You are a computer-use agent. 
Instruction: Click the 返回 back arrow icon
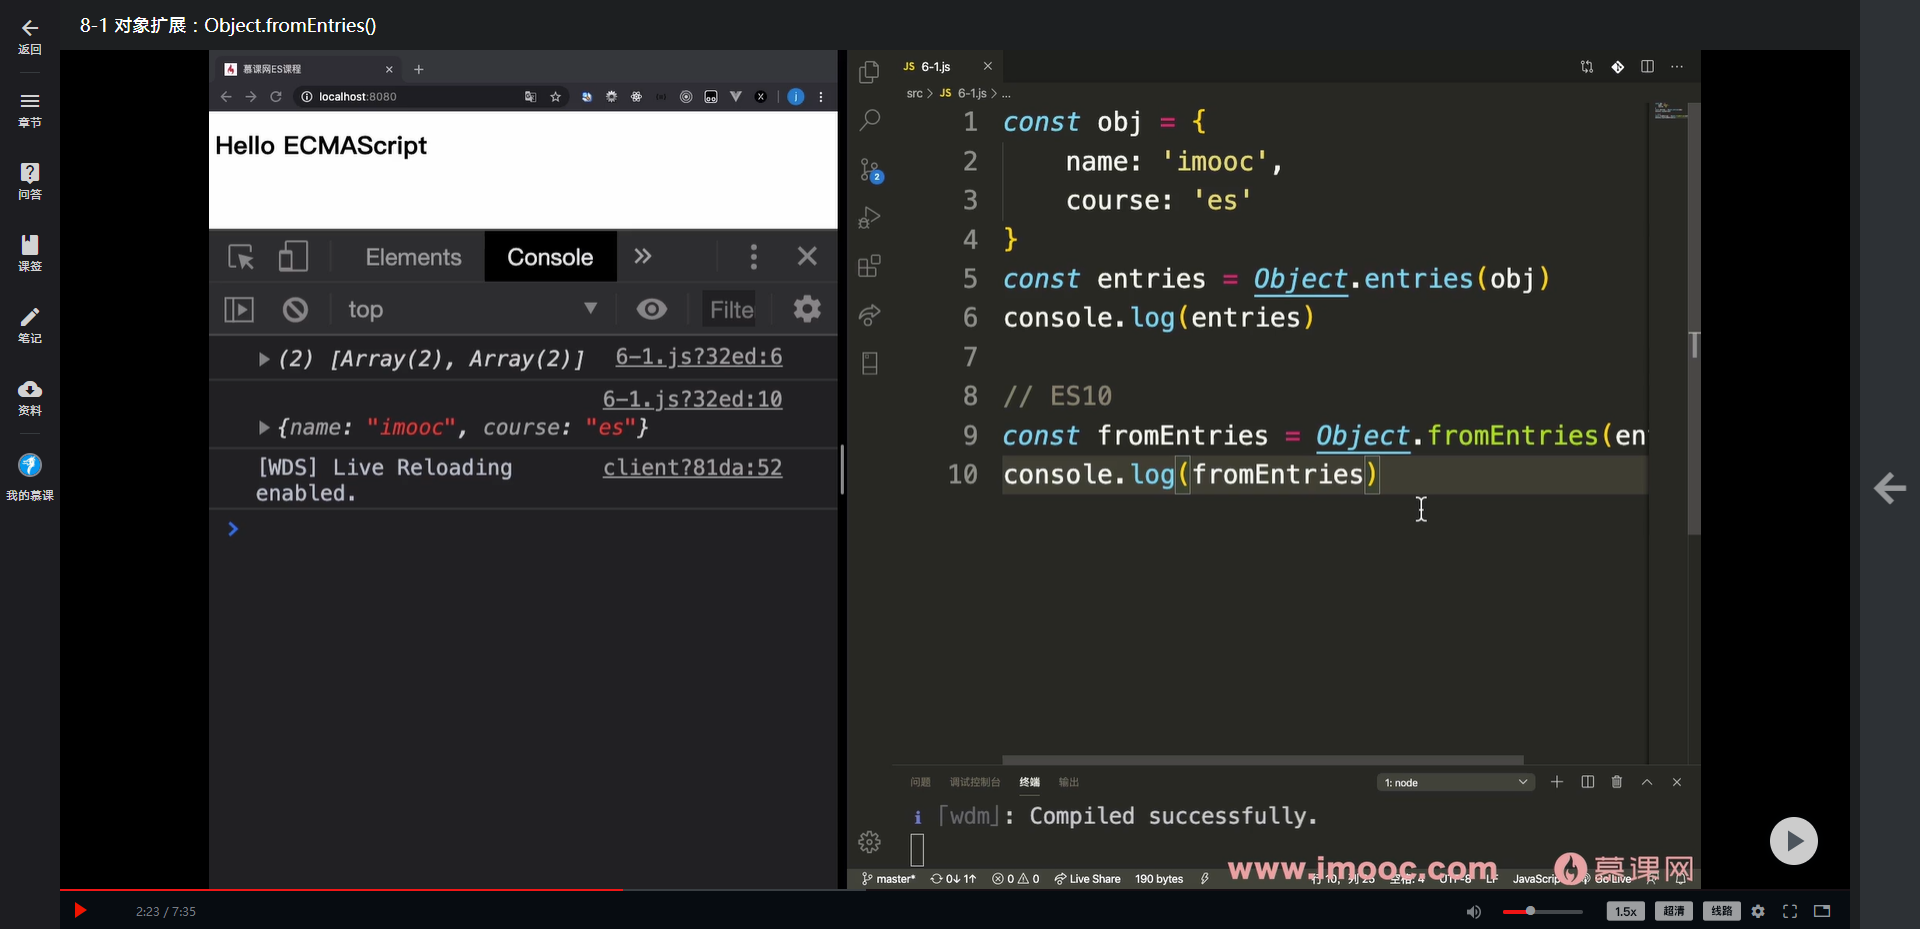point(30,28)
